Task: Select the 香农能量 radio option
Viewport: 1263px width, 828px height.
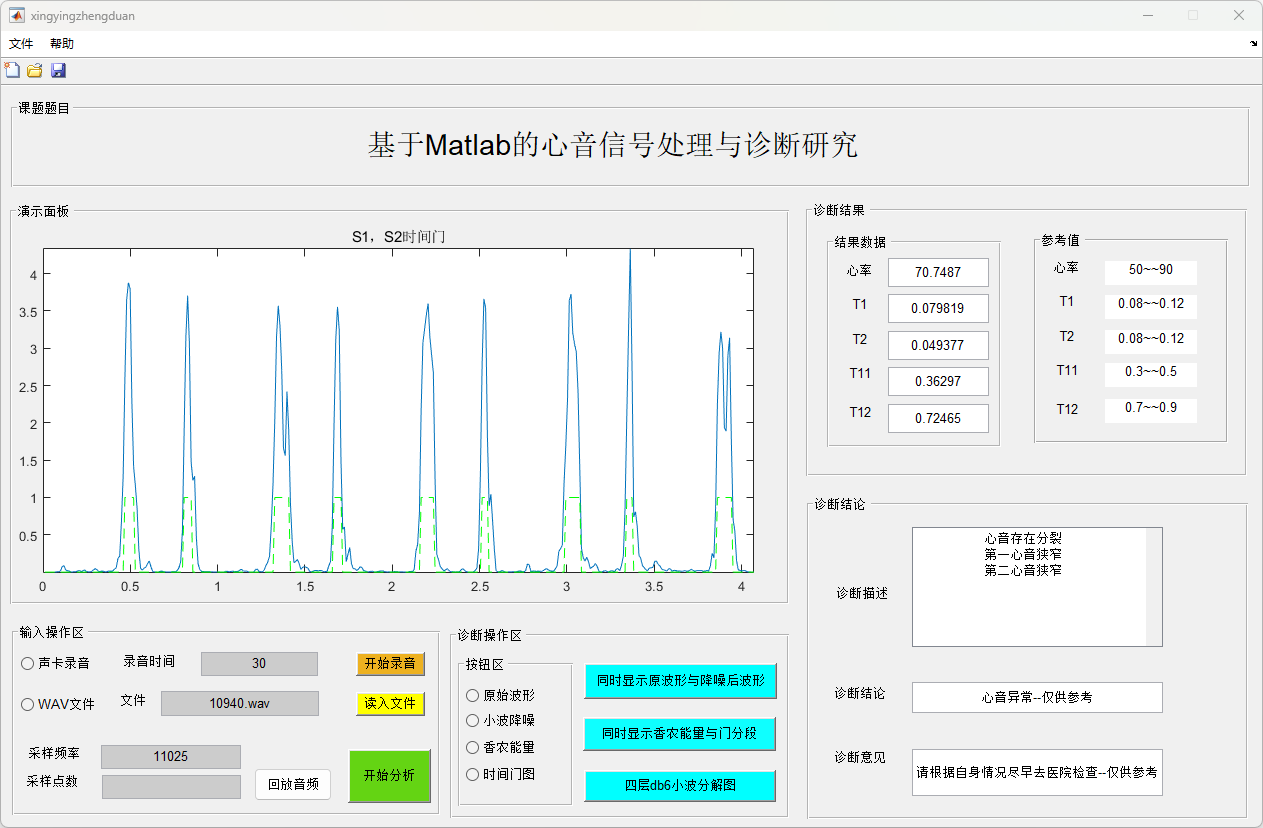Action: (473, 747)
